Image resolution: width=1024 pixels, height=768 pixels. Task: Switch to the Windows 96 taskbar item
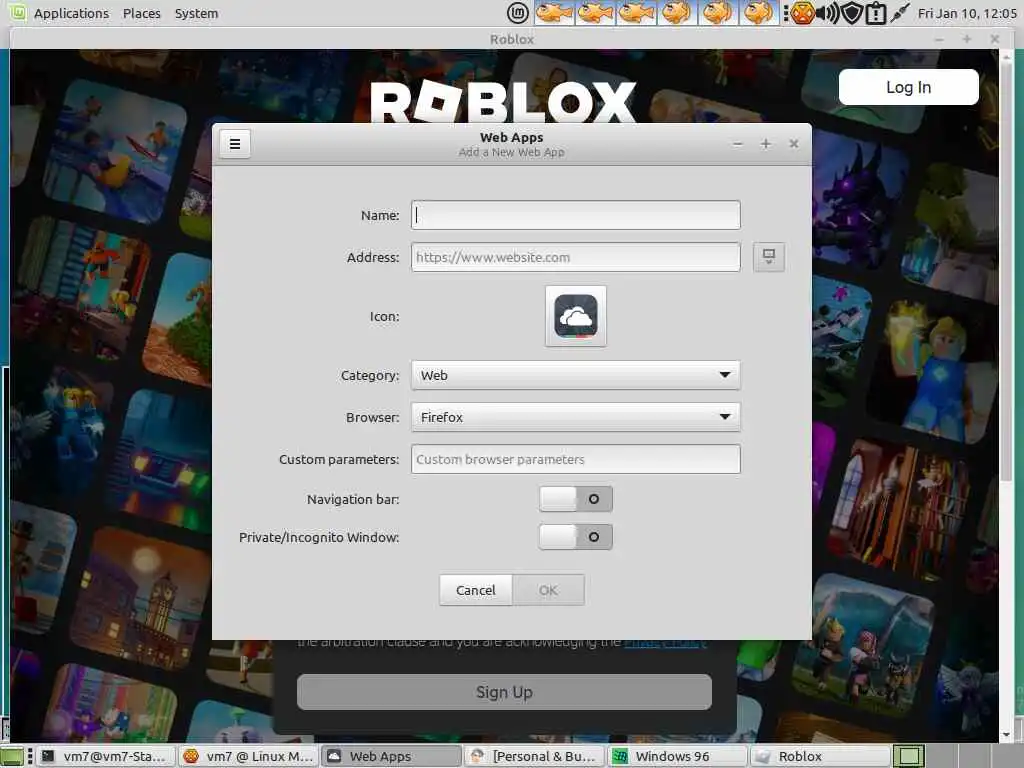pos(677,756)
